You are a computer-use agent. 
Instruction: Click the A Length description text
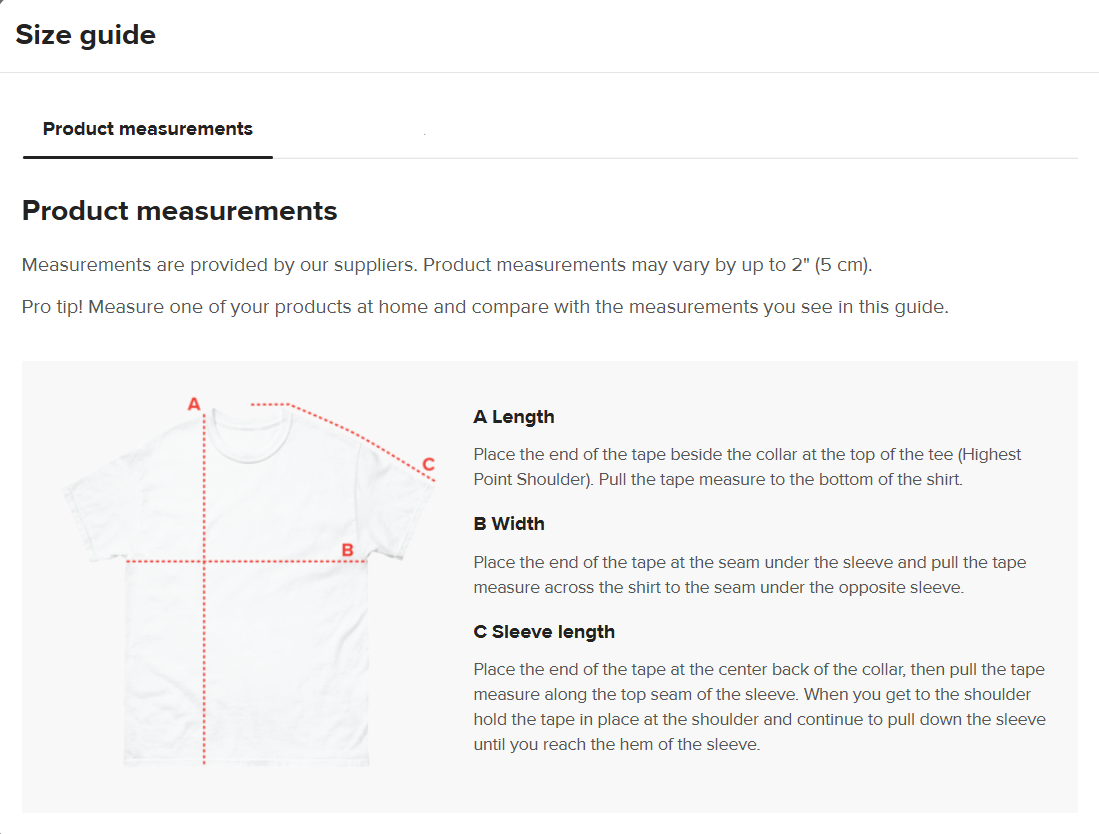(747, 467)
